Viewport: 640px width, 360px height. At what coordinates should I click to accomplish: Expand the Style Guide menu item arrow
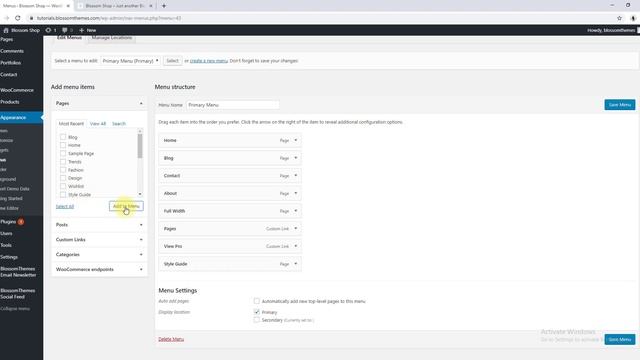click(x=296, y=264)
